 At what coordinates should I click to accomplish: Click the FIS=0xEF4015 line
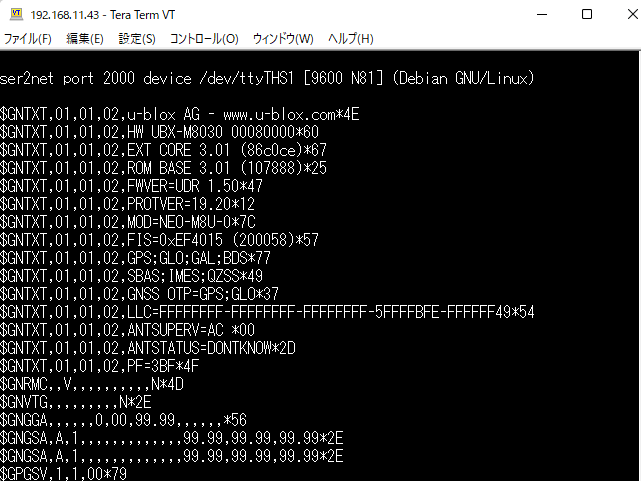point(159,240)
